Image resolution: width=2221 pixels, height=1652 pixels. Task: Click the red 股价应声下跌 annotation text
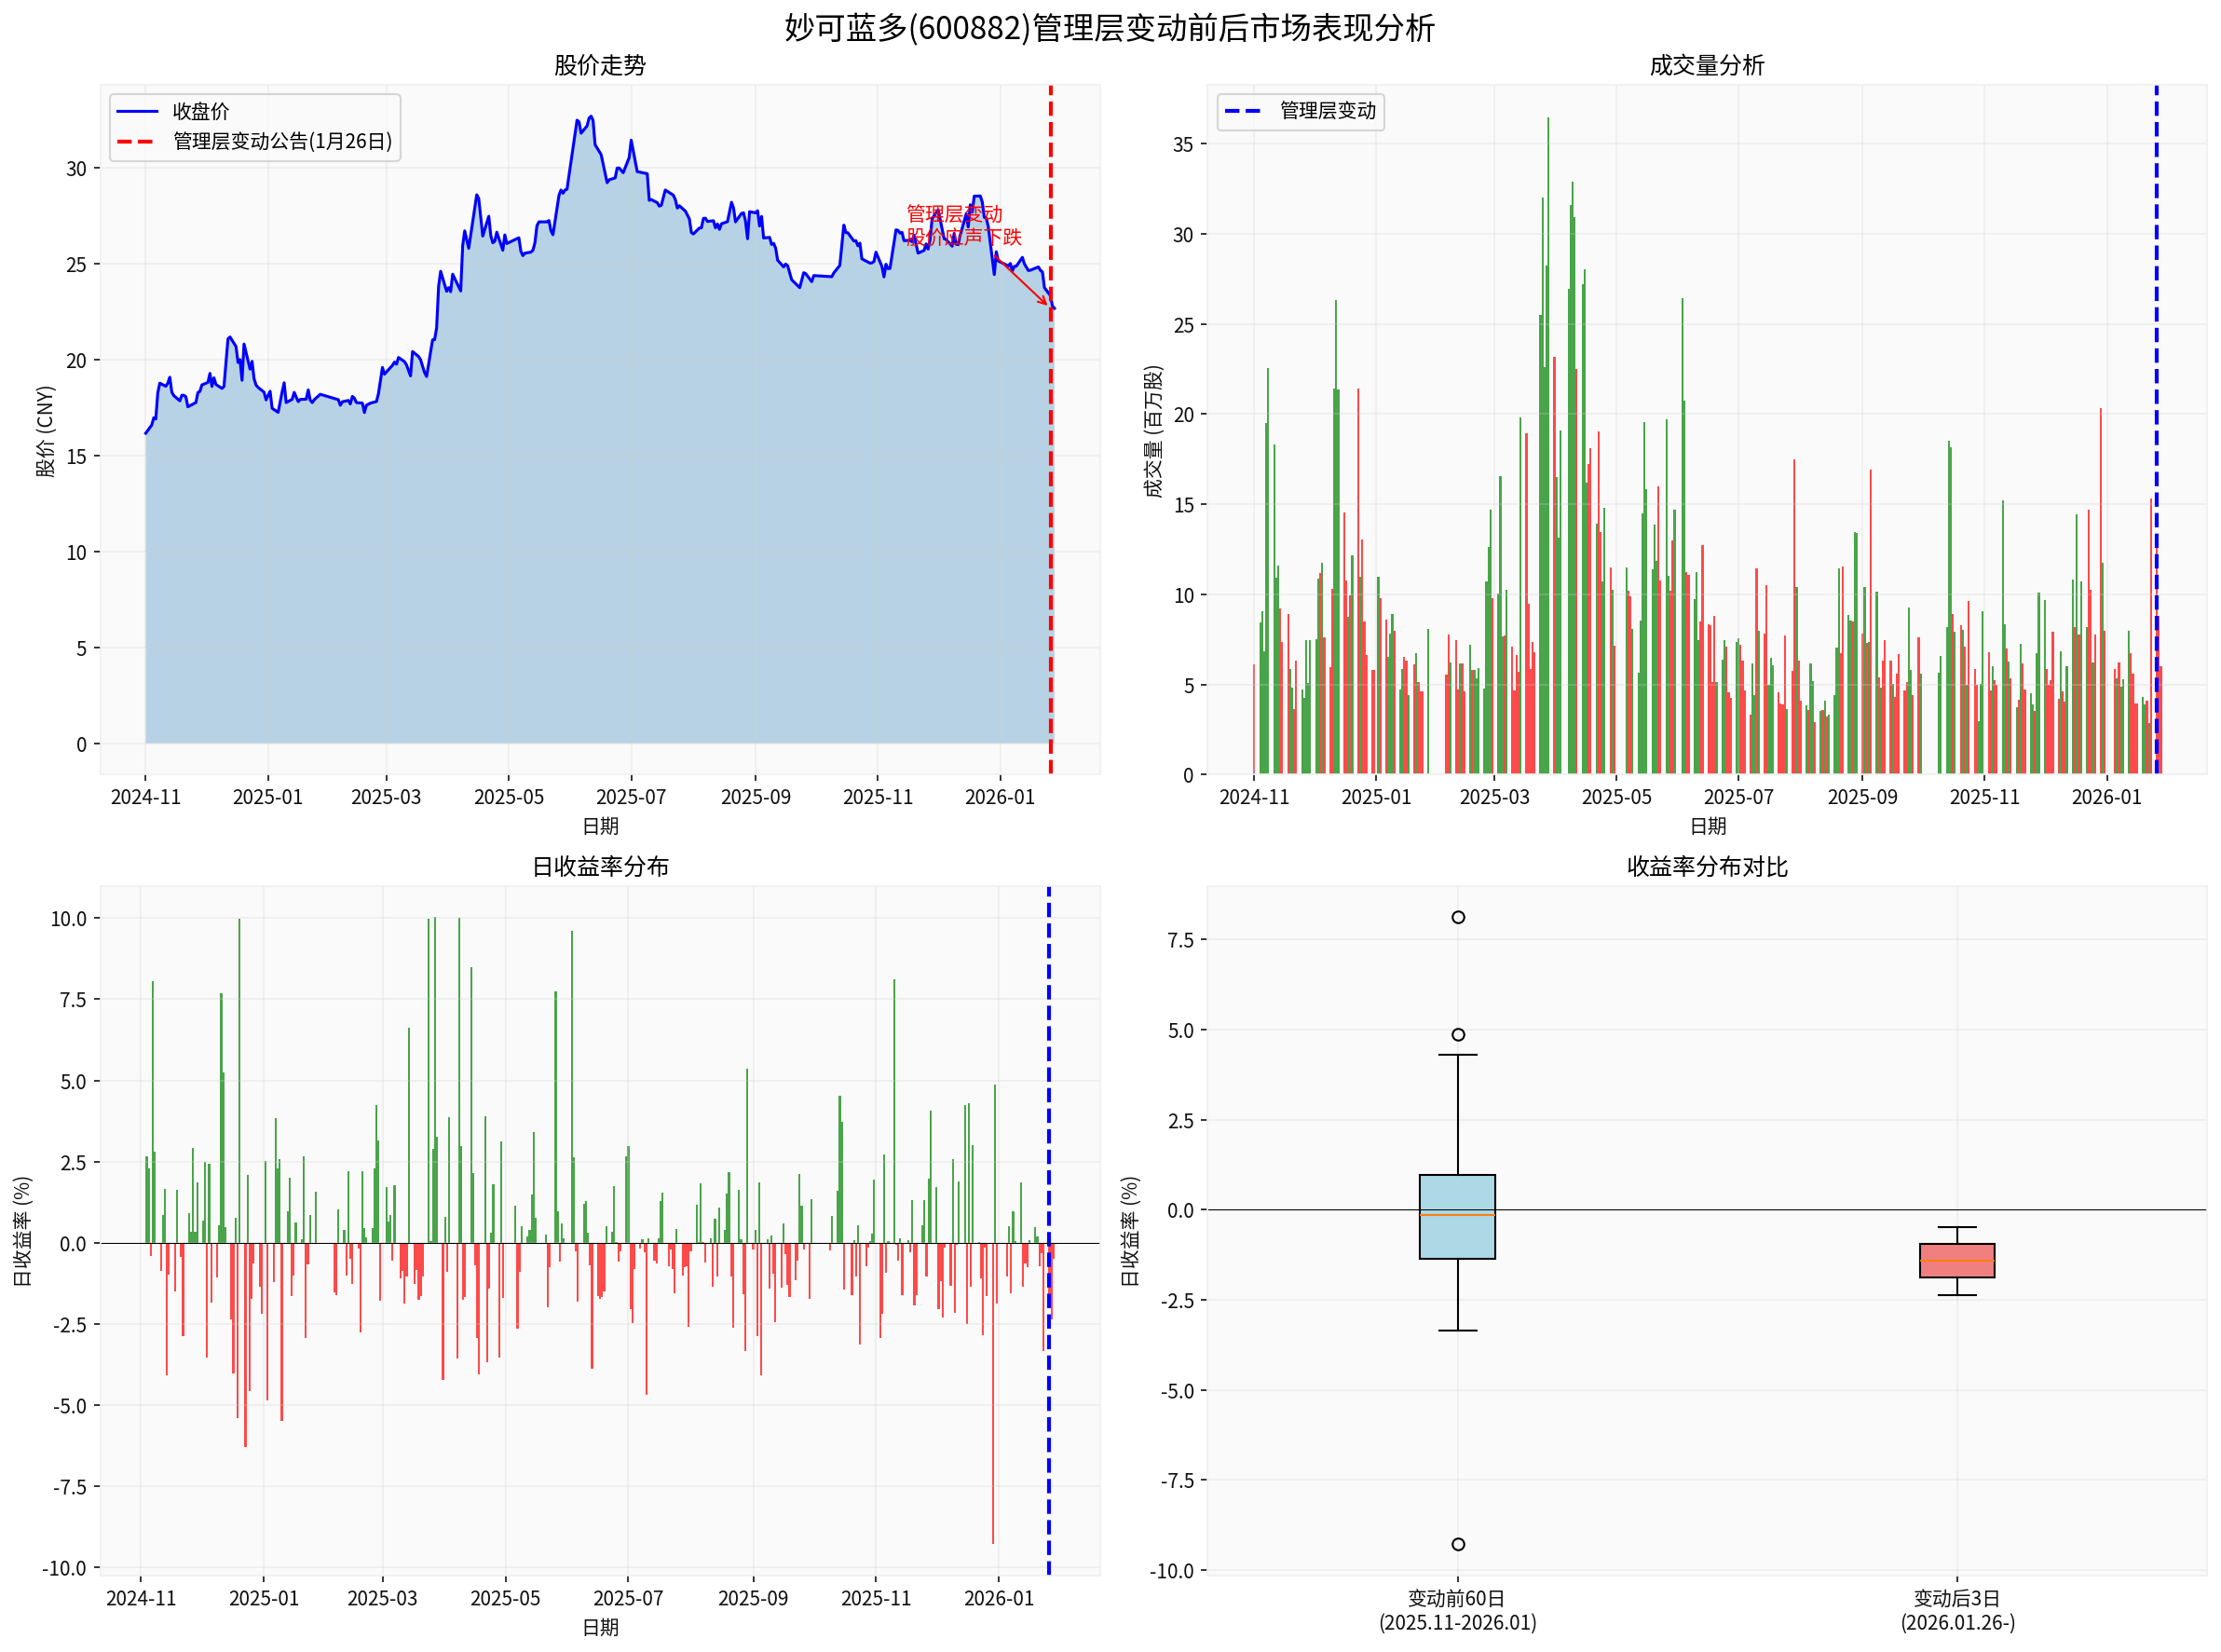pos(963,237)
